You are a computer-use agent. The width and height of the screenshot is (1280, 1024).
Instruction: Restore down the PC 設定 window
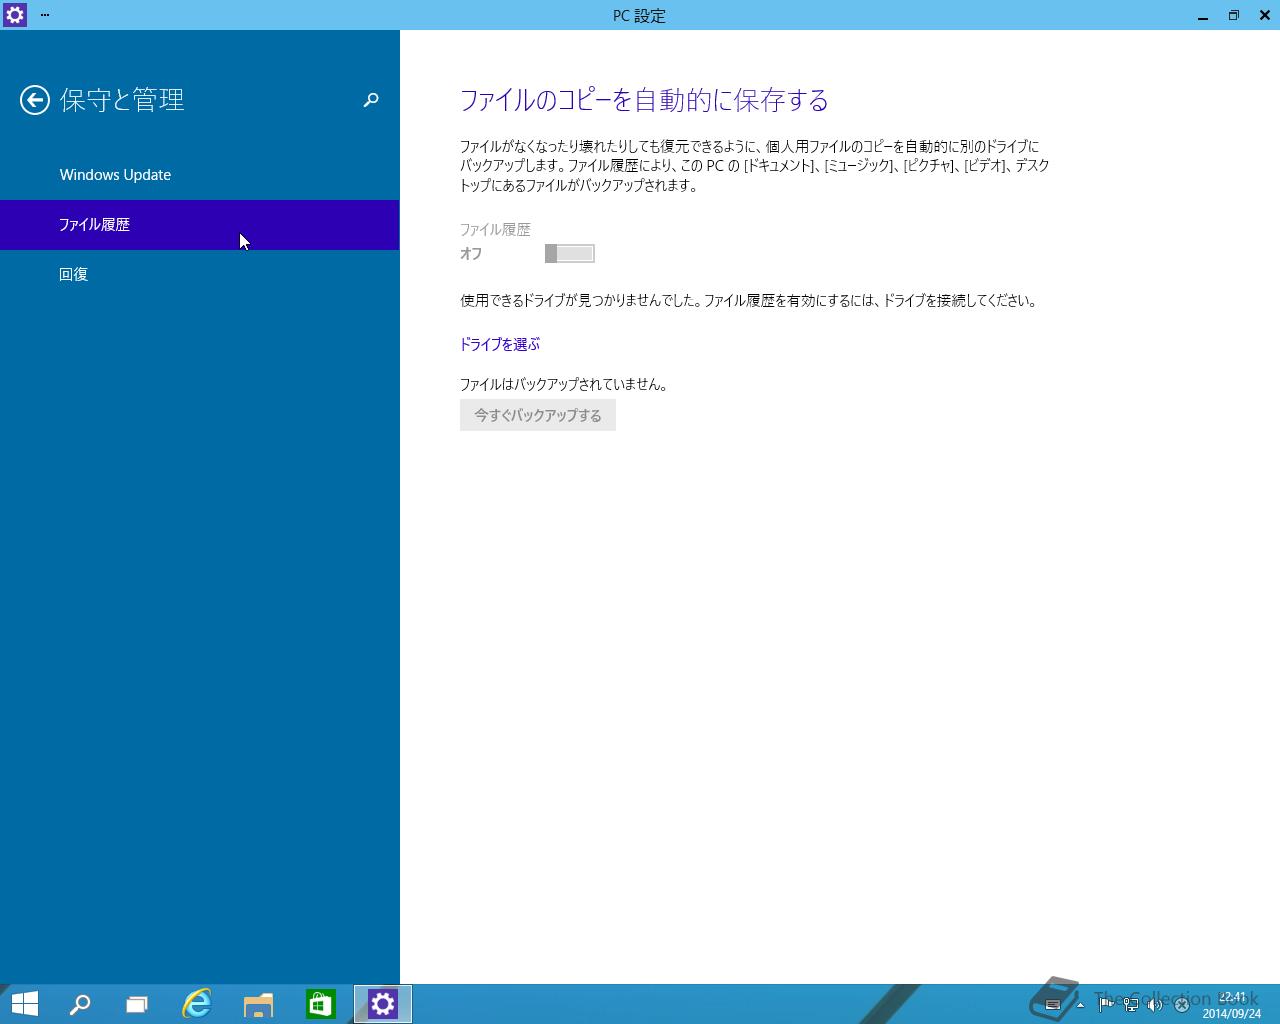pos(1234,15)
